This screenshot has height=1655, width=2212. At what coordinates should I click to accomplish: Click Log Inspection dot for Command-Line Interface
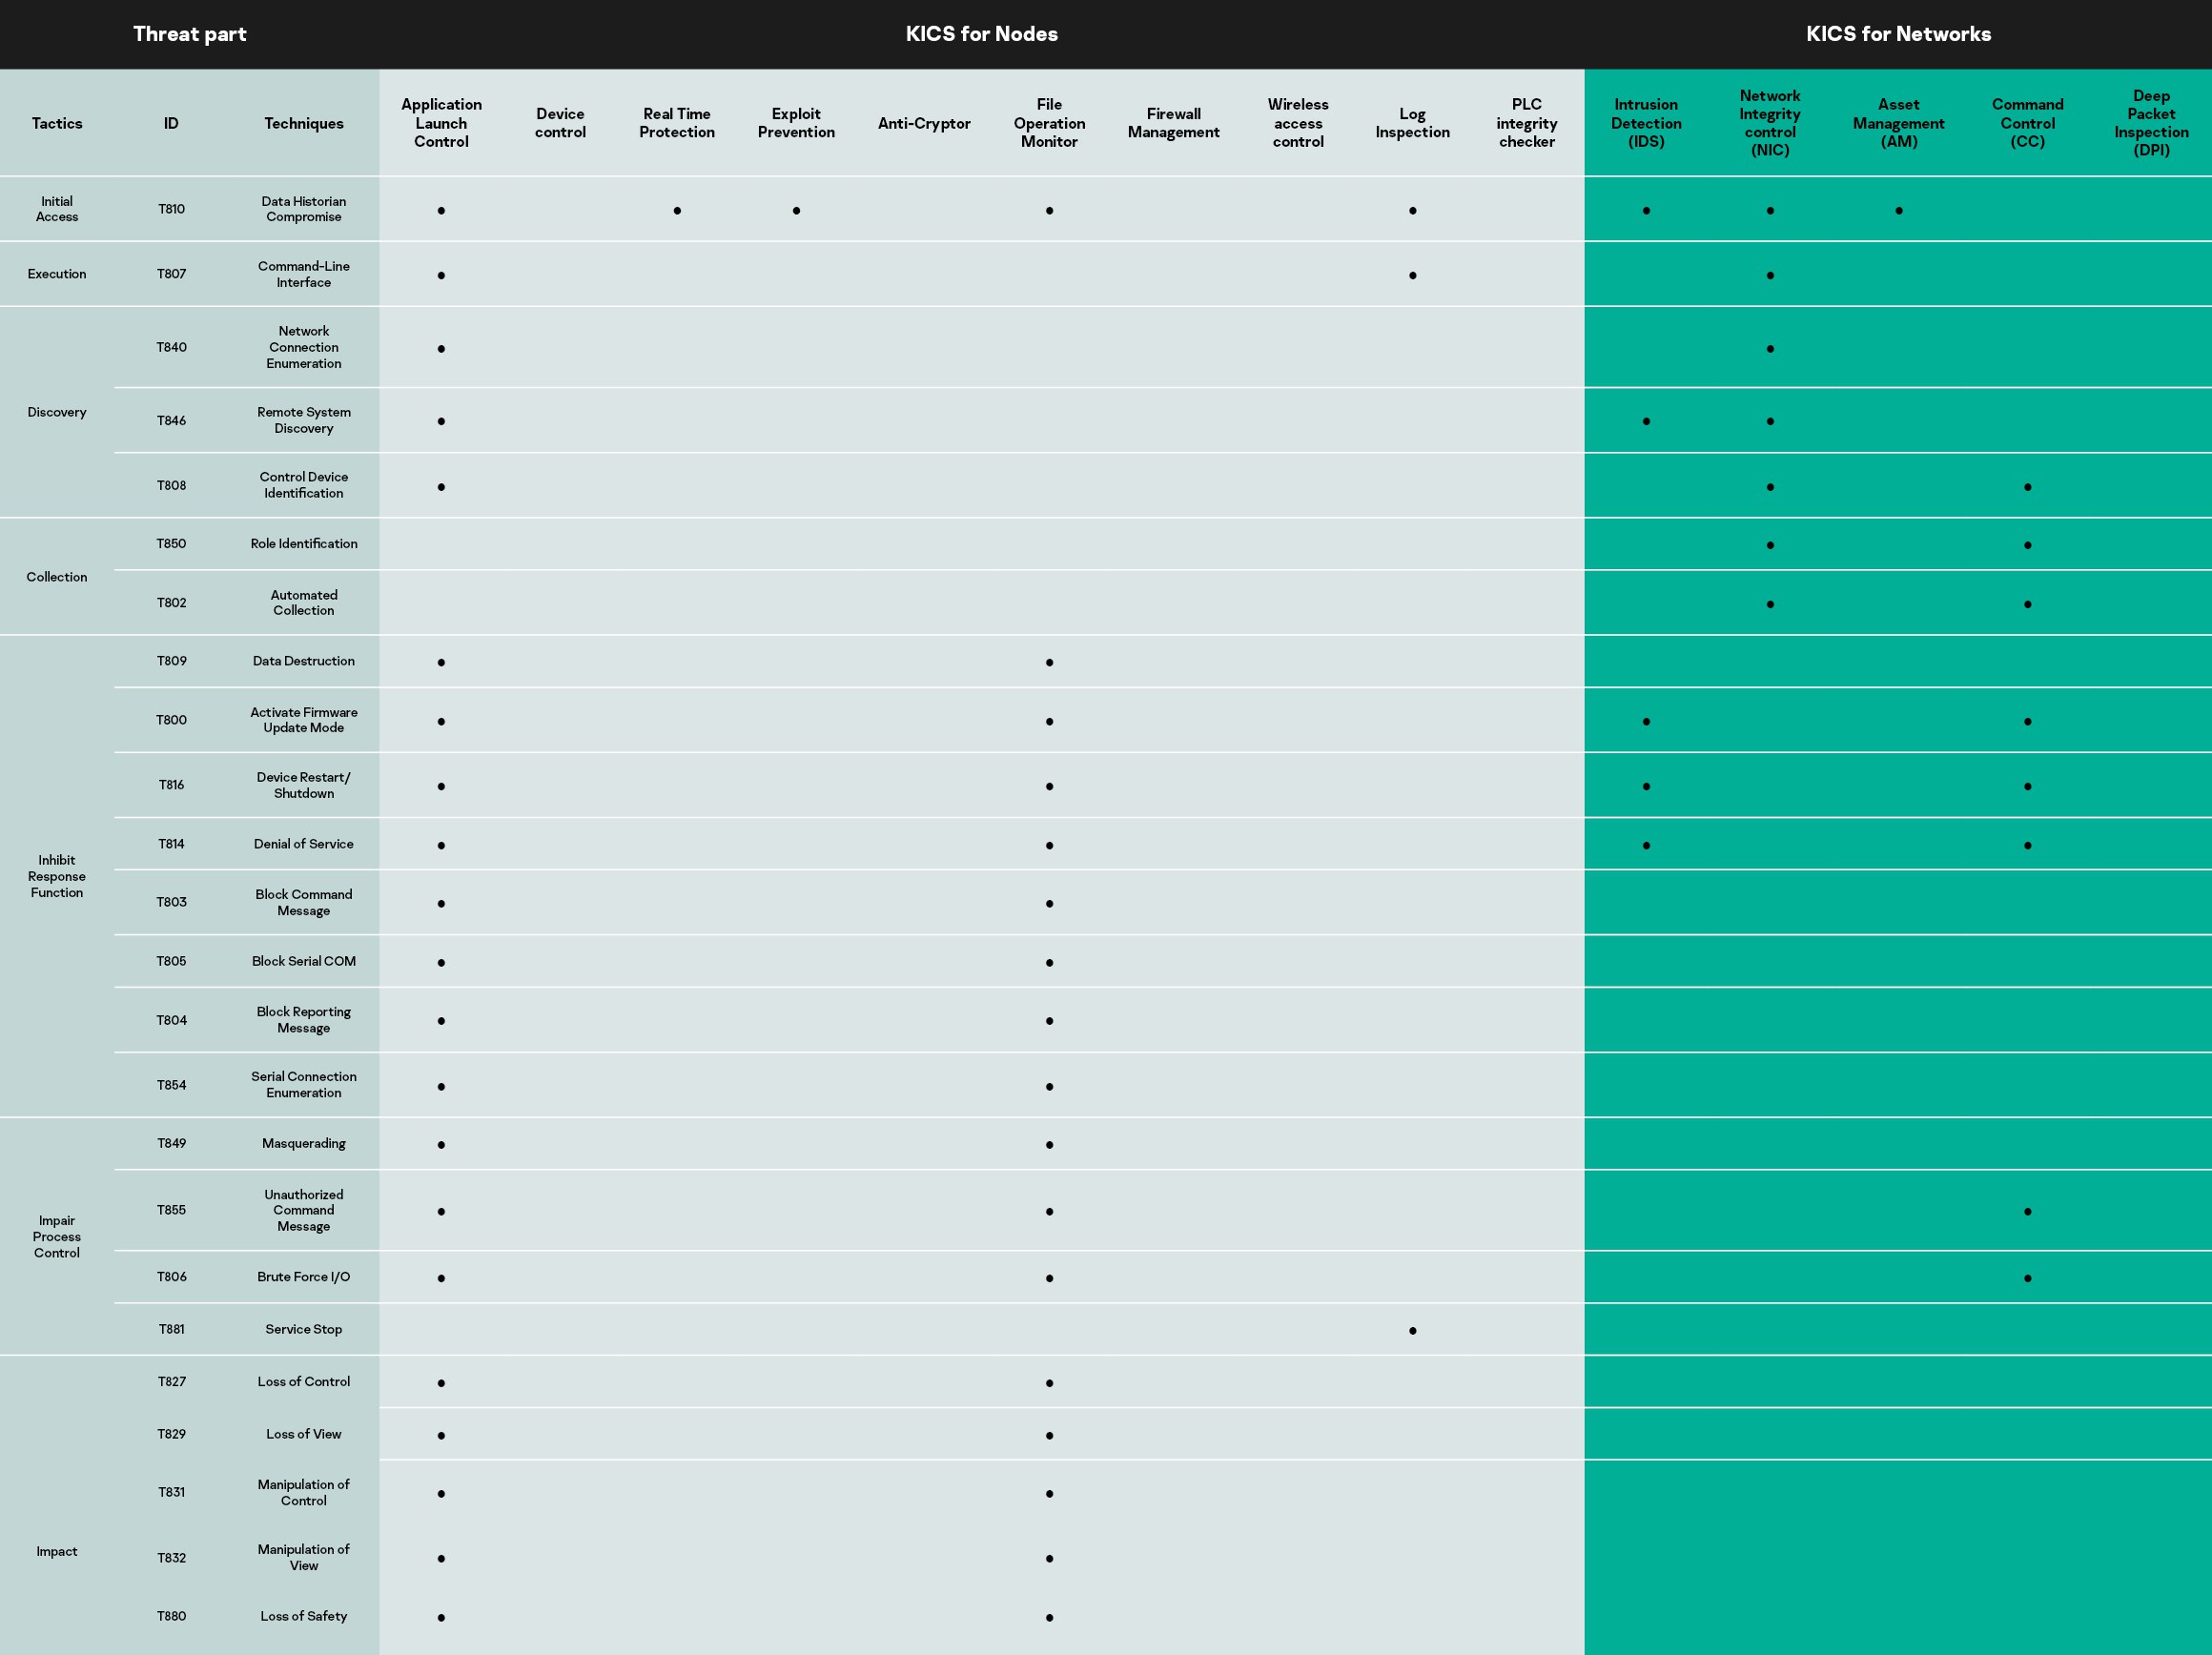1412,276
